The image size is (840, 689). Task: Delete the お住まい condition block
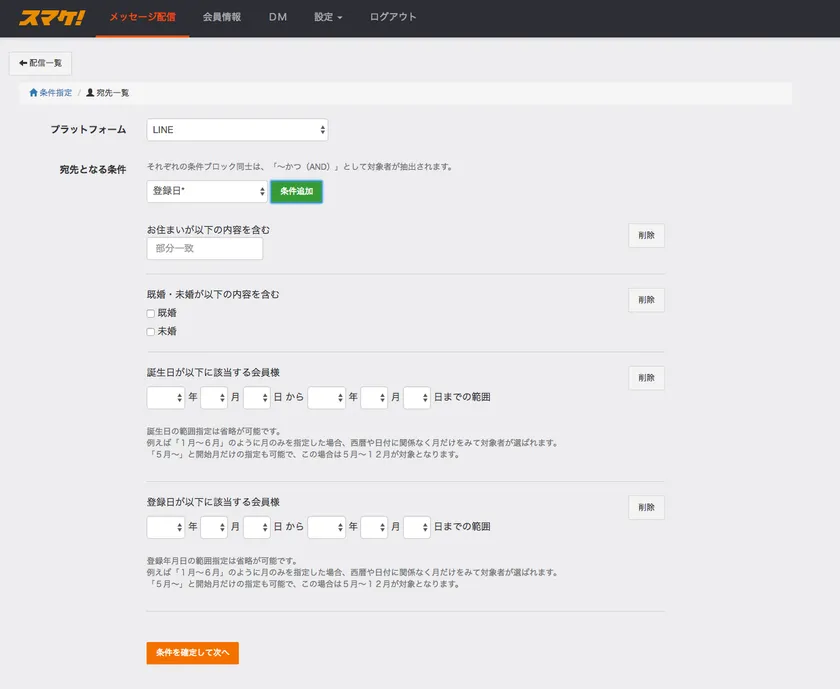click(646, 236)
